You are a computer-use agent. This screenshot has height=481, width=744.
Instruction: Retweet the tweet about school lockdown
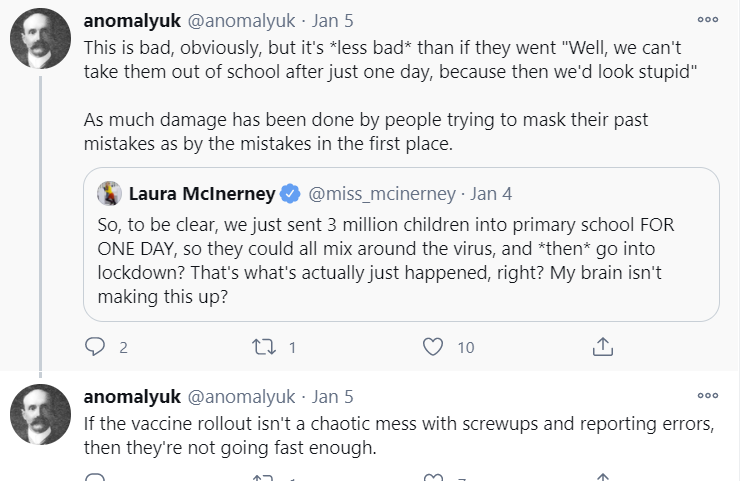click(x=264, y=347)
